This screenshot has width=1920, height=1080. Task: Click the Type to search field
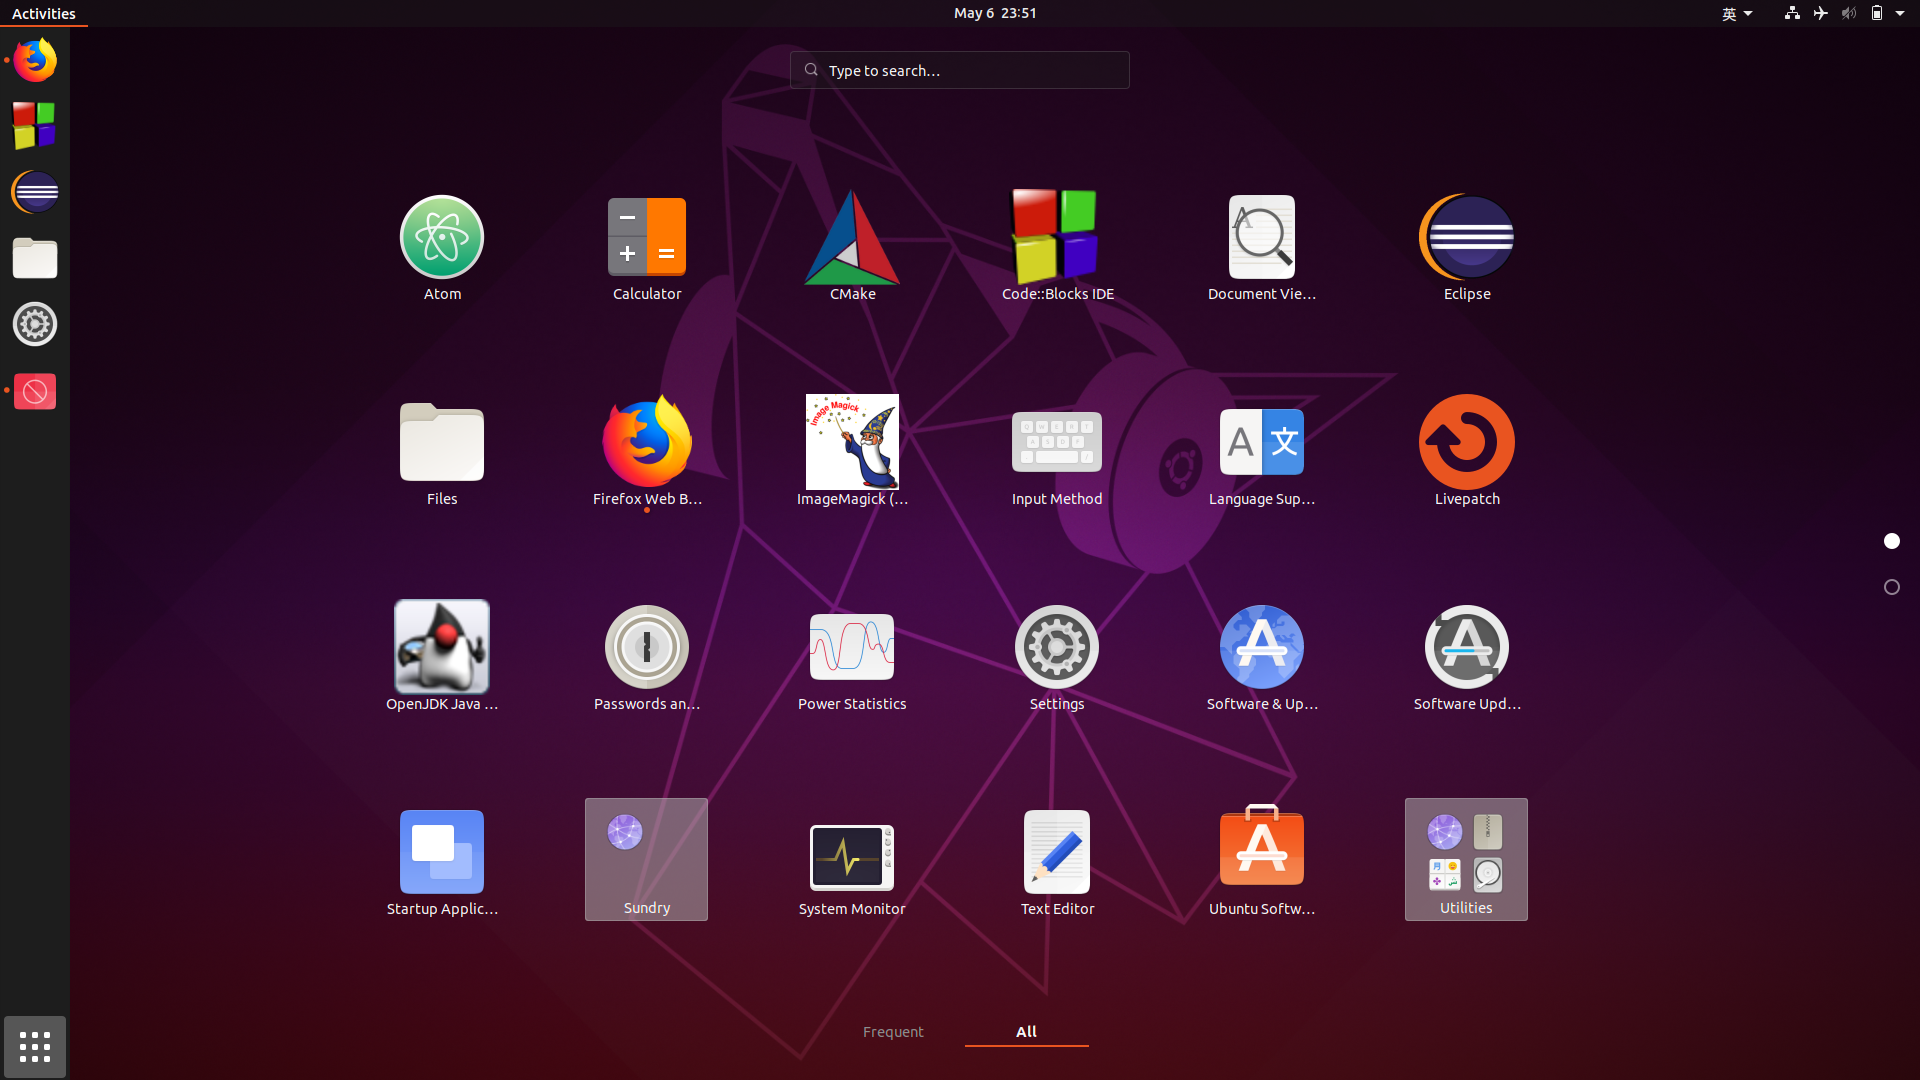click(x=960, y=70)
